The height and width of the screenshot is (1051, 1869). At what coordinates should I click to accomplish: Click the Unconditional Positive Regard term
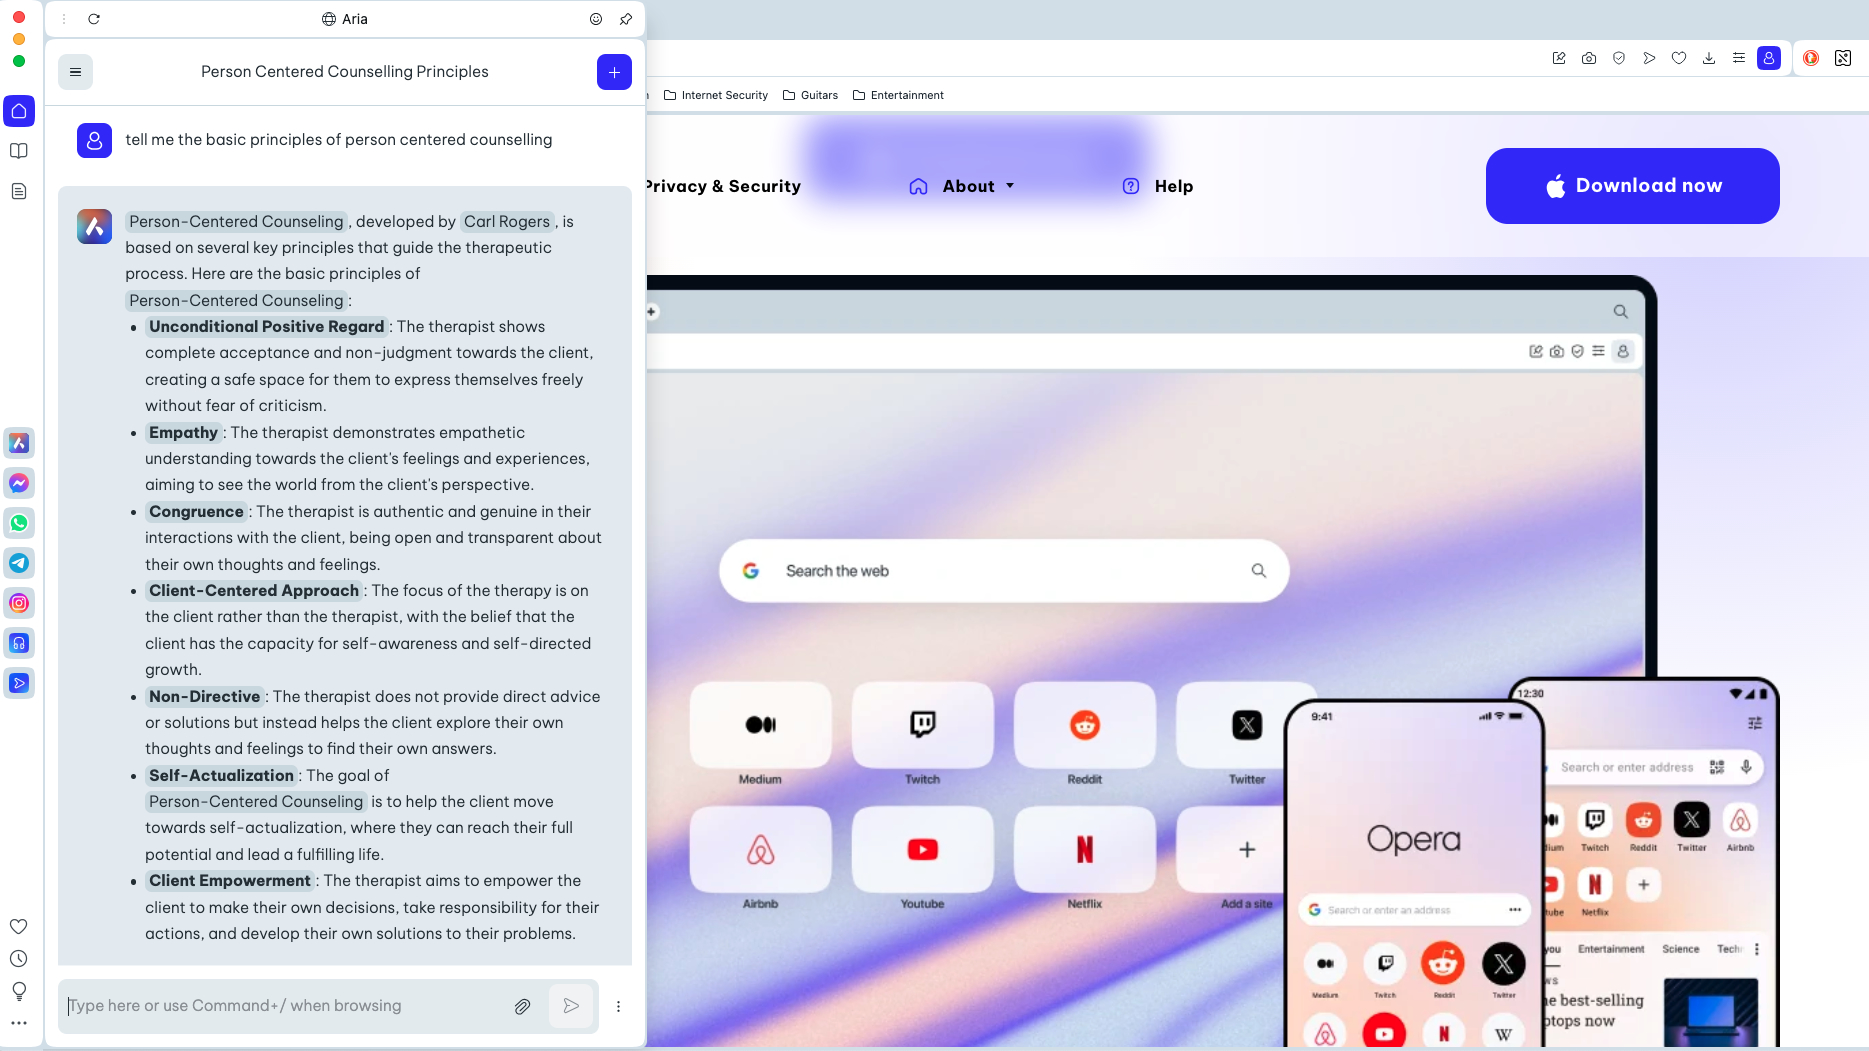pos(267,327)
